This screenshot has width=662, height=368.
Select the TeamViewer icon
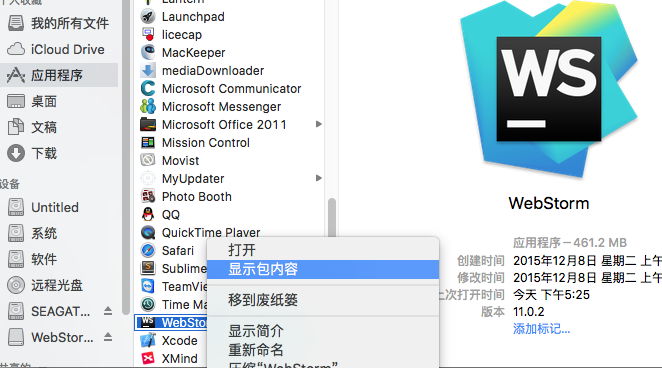148,287
